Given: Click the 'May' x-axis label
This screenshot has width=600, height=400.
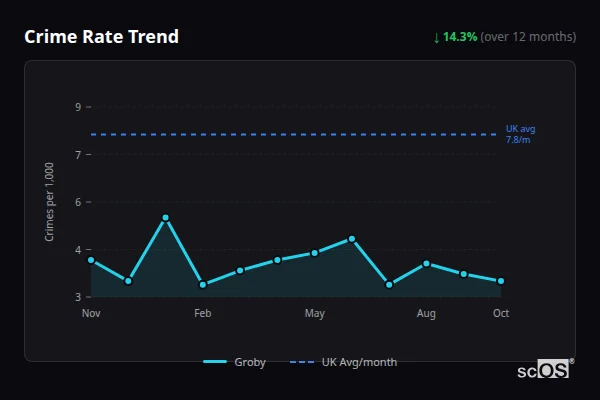Looking at the screenshot, I should tap(315, 314).
